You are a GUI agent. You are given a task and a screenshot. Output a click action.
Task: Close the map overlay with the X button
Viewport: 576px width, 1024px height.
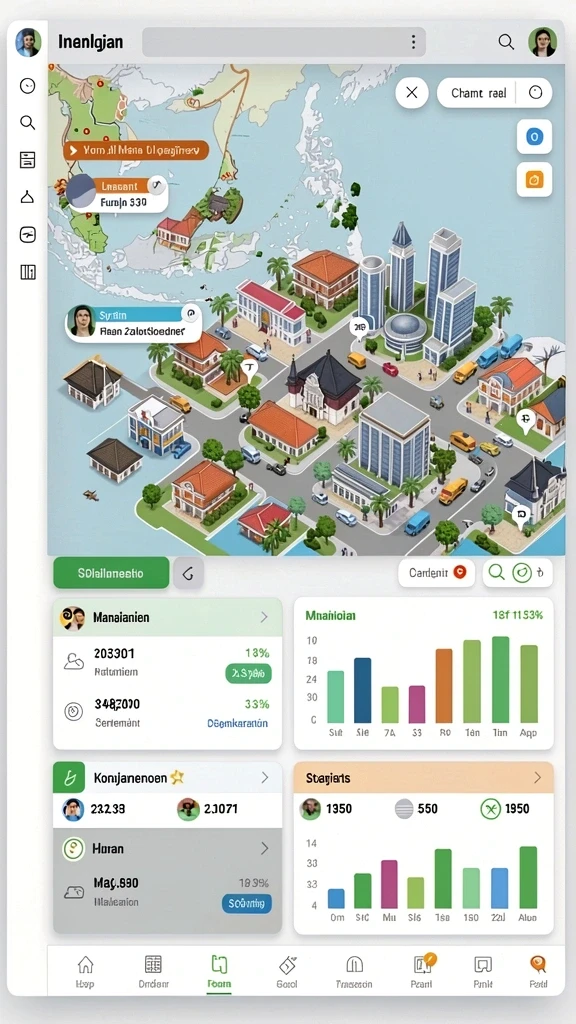(412, 93)
